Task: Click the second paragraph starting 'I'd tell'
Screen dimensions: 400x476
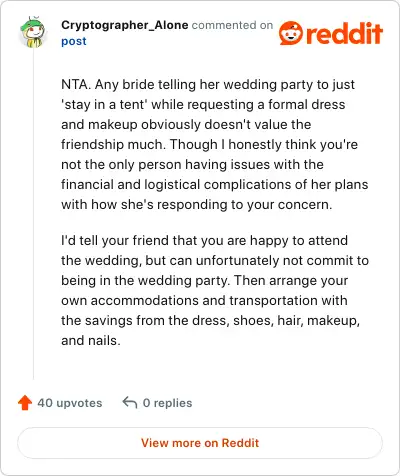Action: [x=215, y=290]
